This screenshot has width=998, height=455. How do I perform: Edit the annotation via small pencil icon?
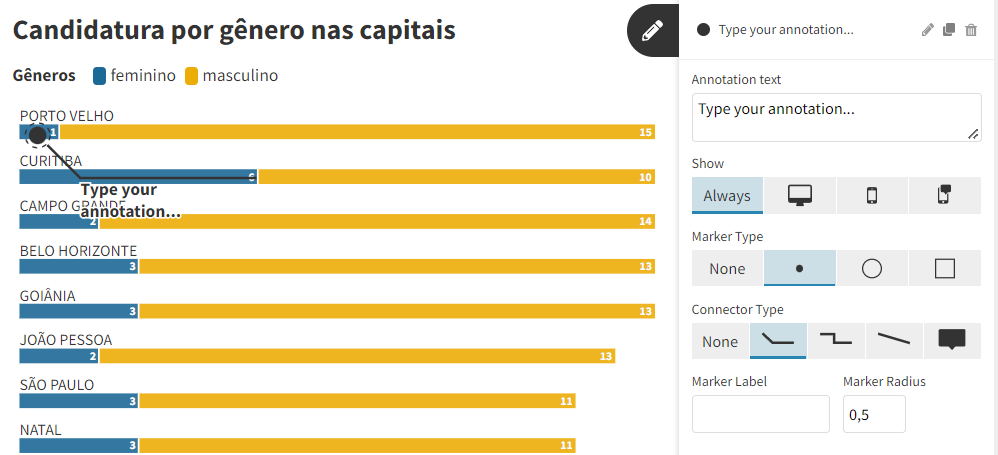[x=928, y=30]
